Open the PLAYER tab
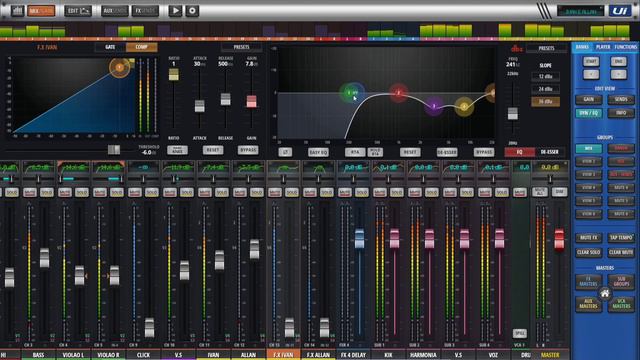640x360 pixels. [x=603, y=47]
